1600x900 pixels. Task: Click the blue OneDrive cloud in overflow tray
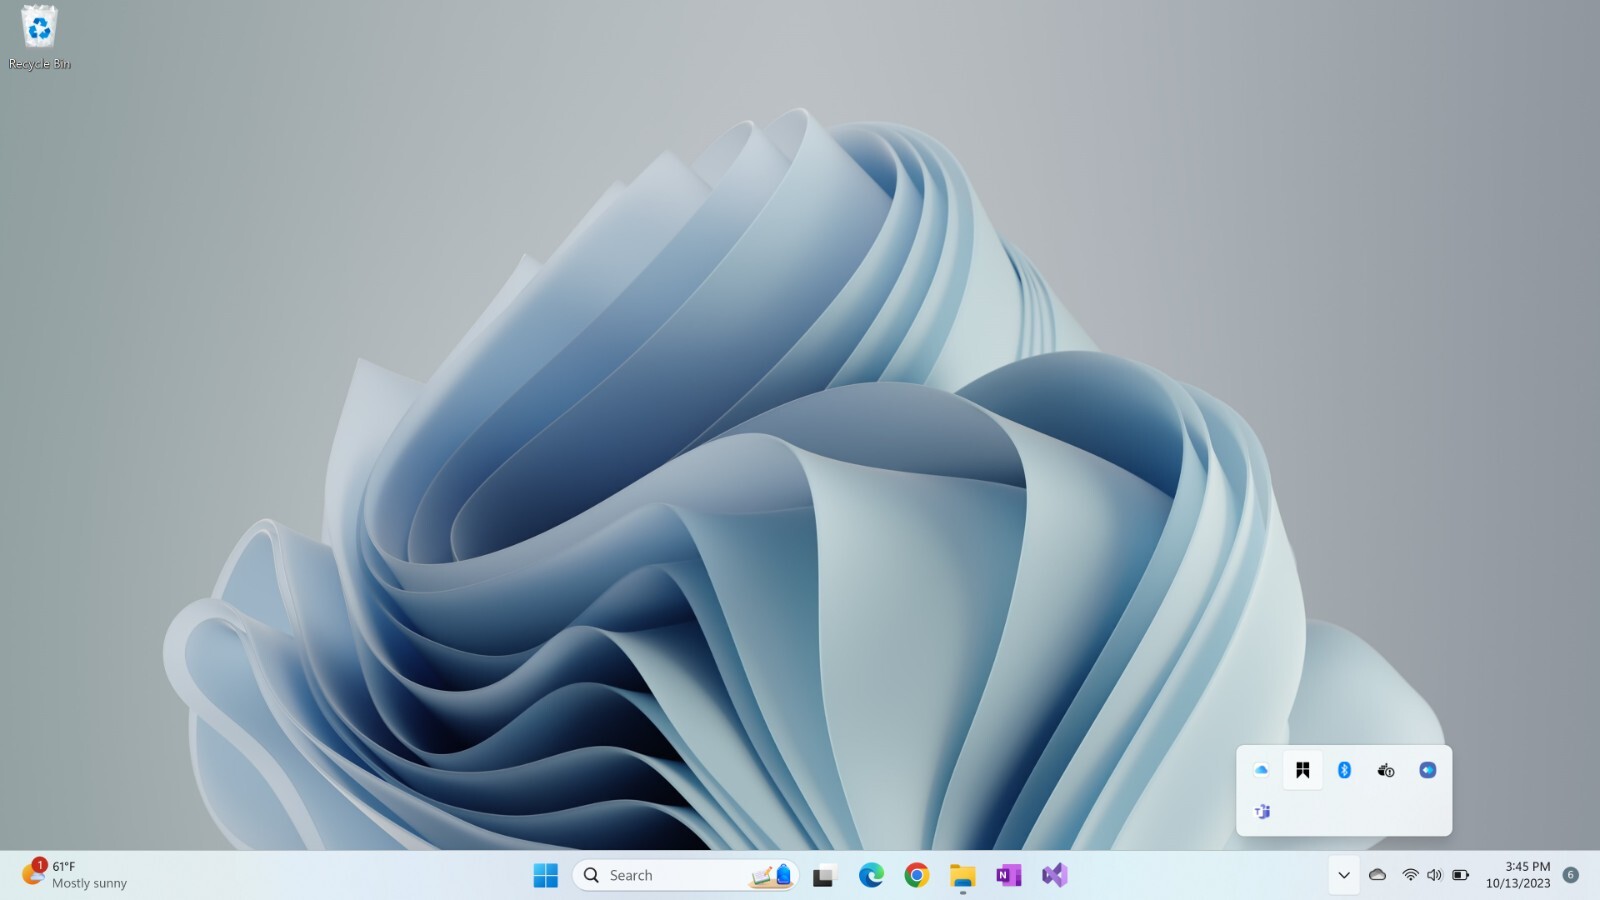click(1261, 770)
